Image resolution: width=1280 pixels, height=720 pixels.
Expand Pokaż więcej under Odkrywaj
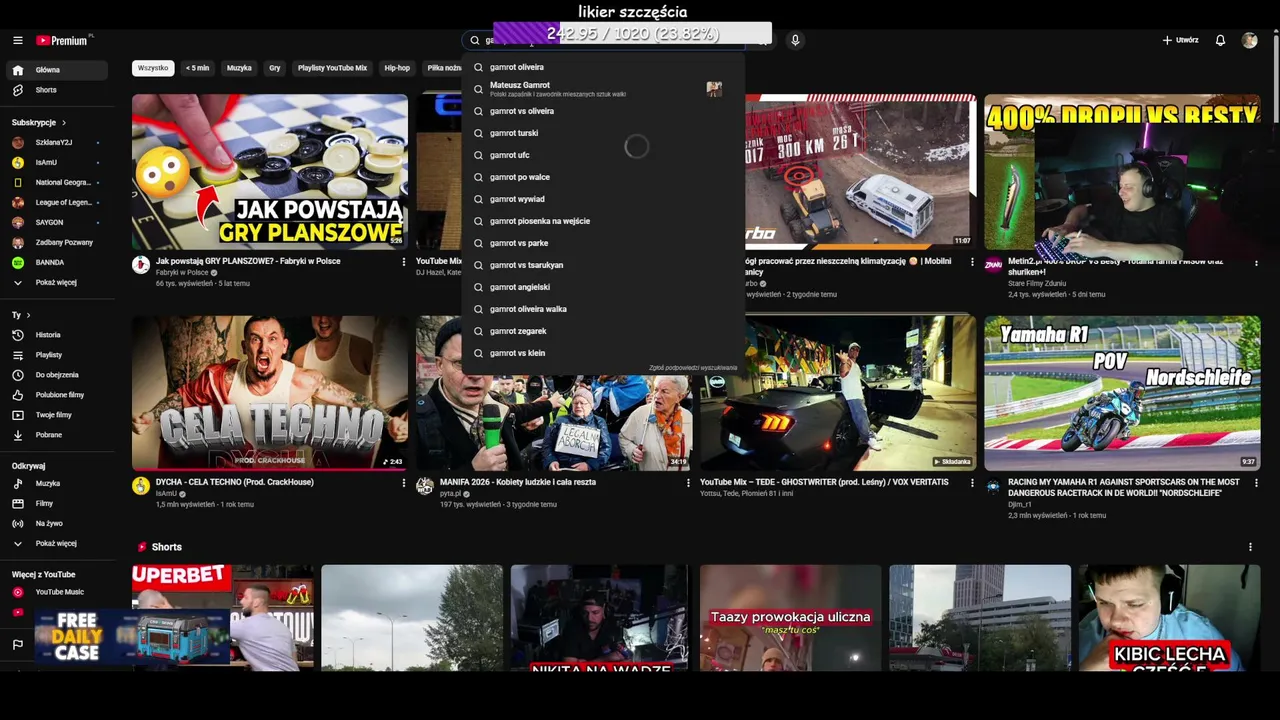click(56, 543)
